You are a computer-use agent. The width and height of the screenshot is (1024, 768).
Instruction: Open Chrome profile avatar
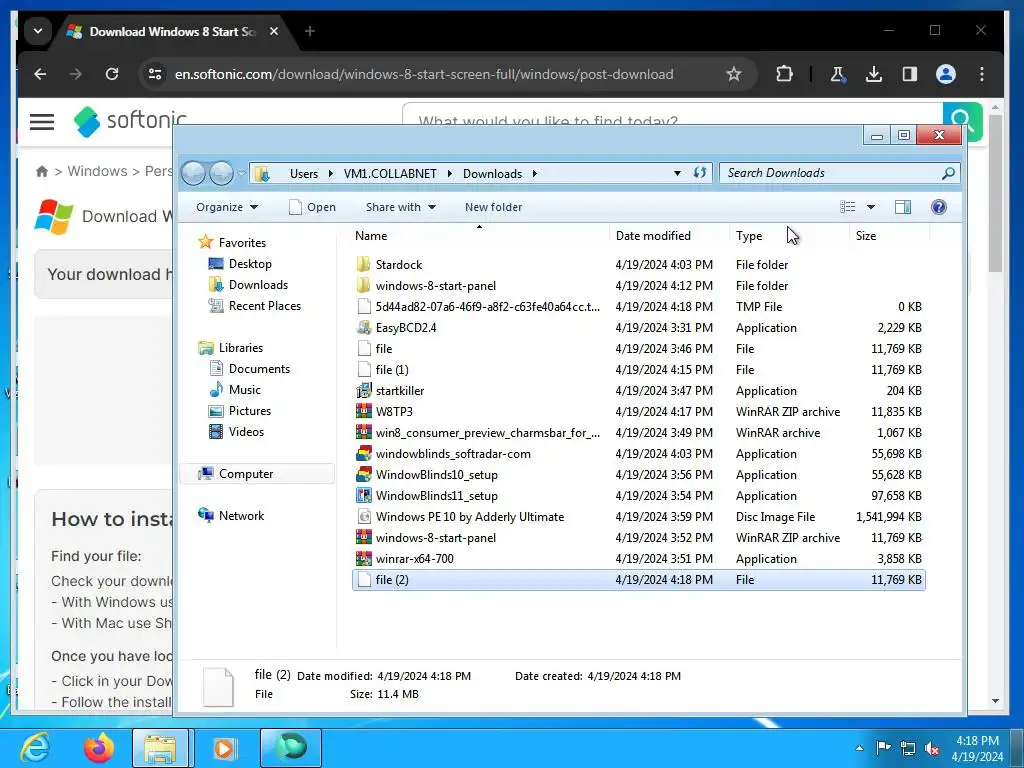(x=946, y=74)
